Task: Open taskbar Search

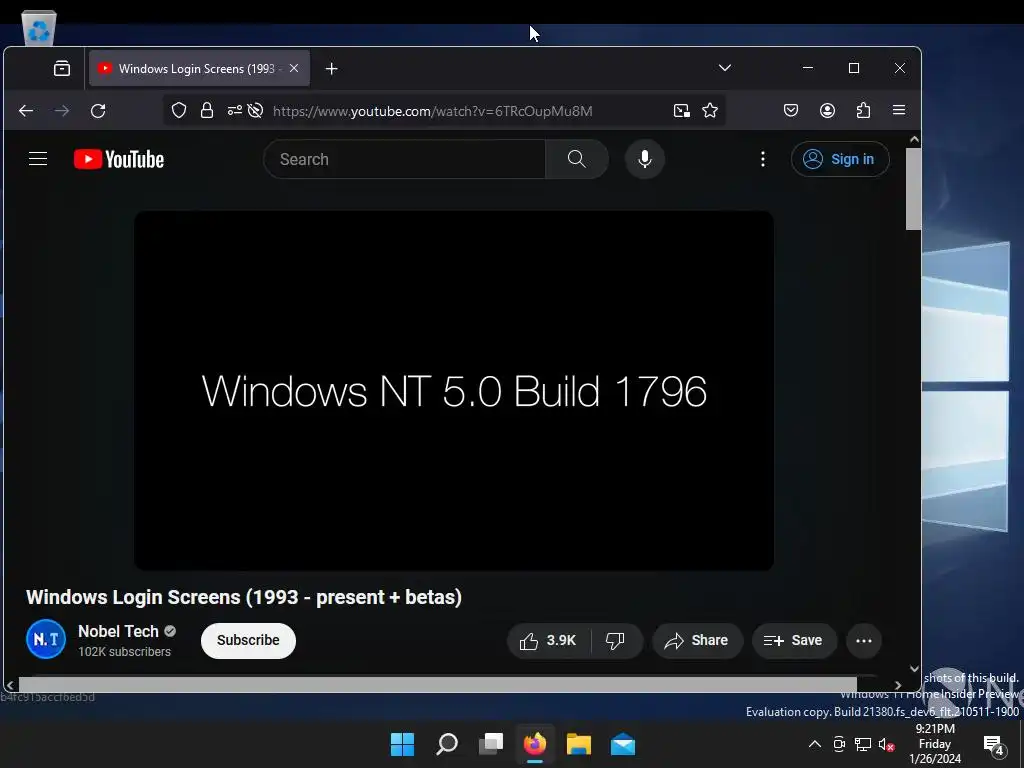Action: (447, 744)
